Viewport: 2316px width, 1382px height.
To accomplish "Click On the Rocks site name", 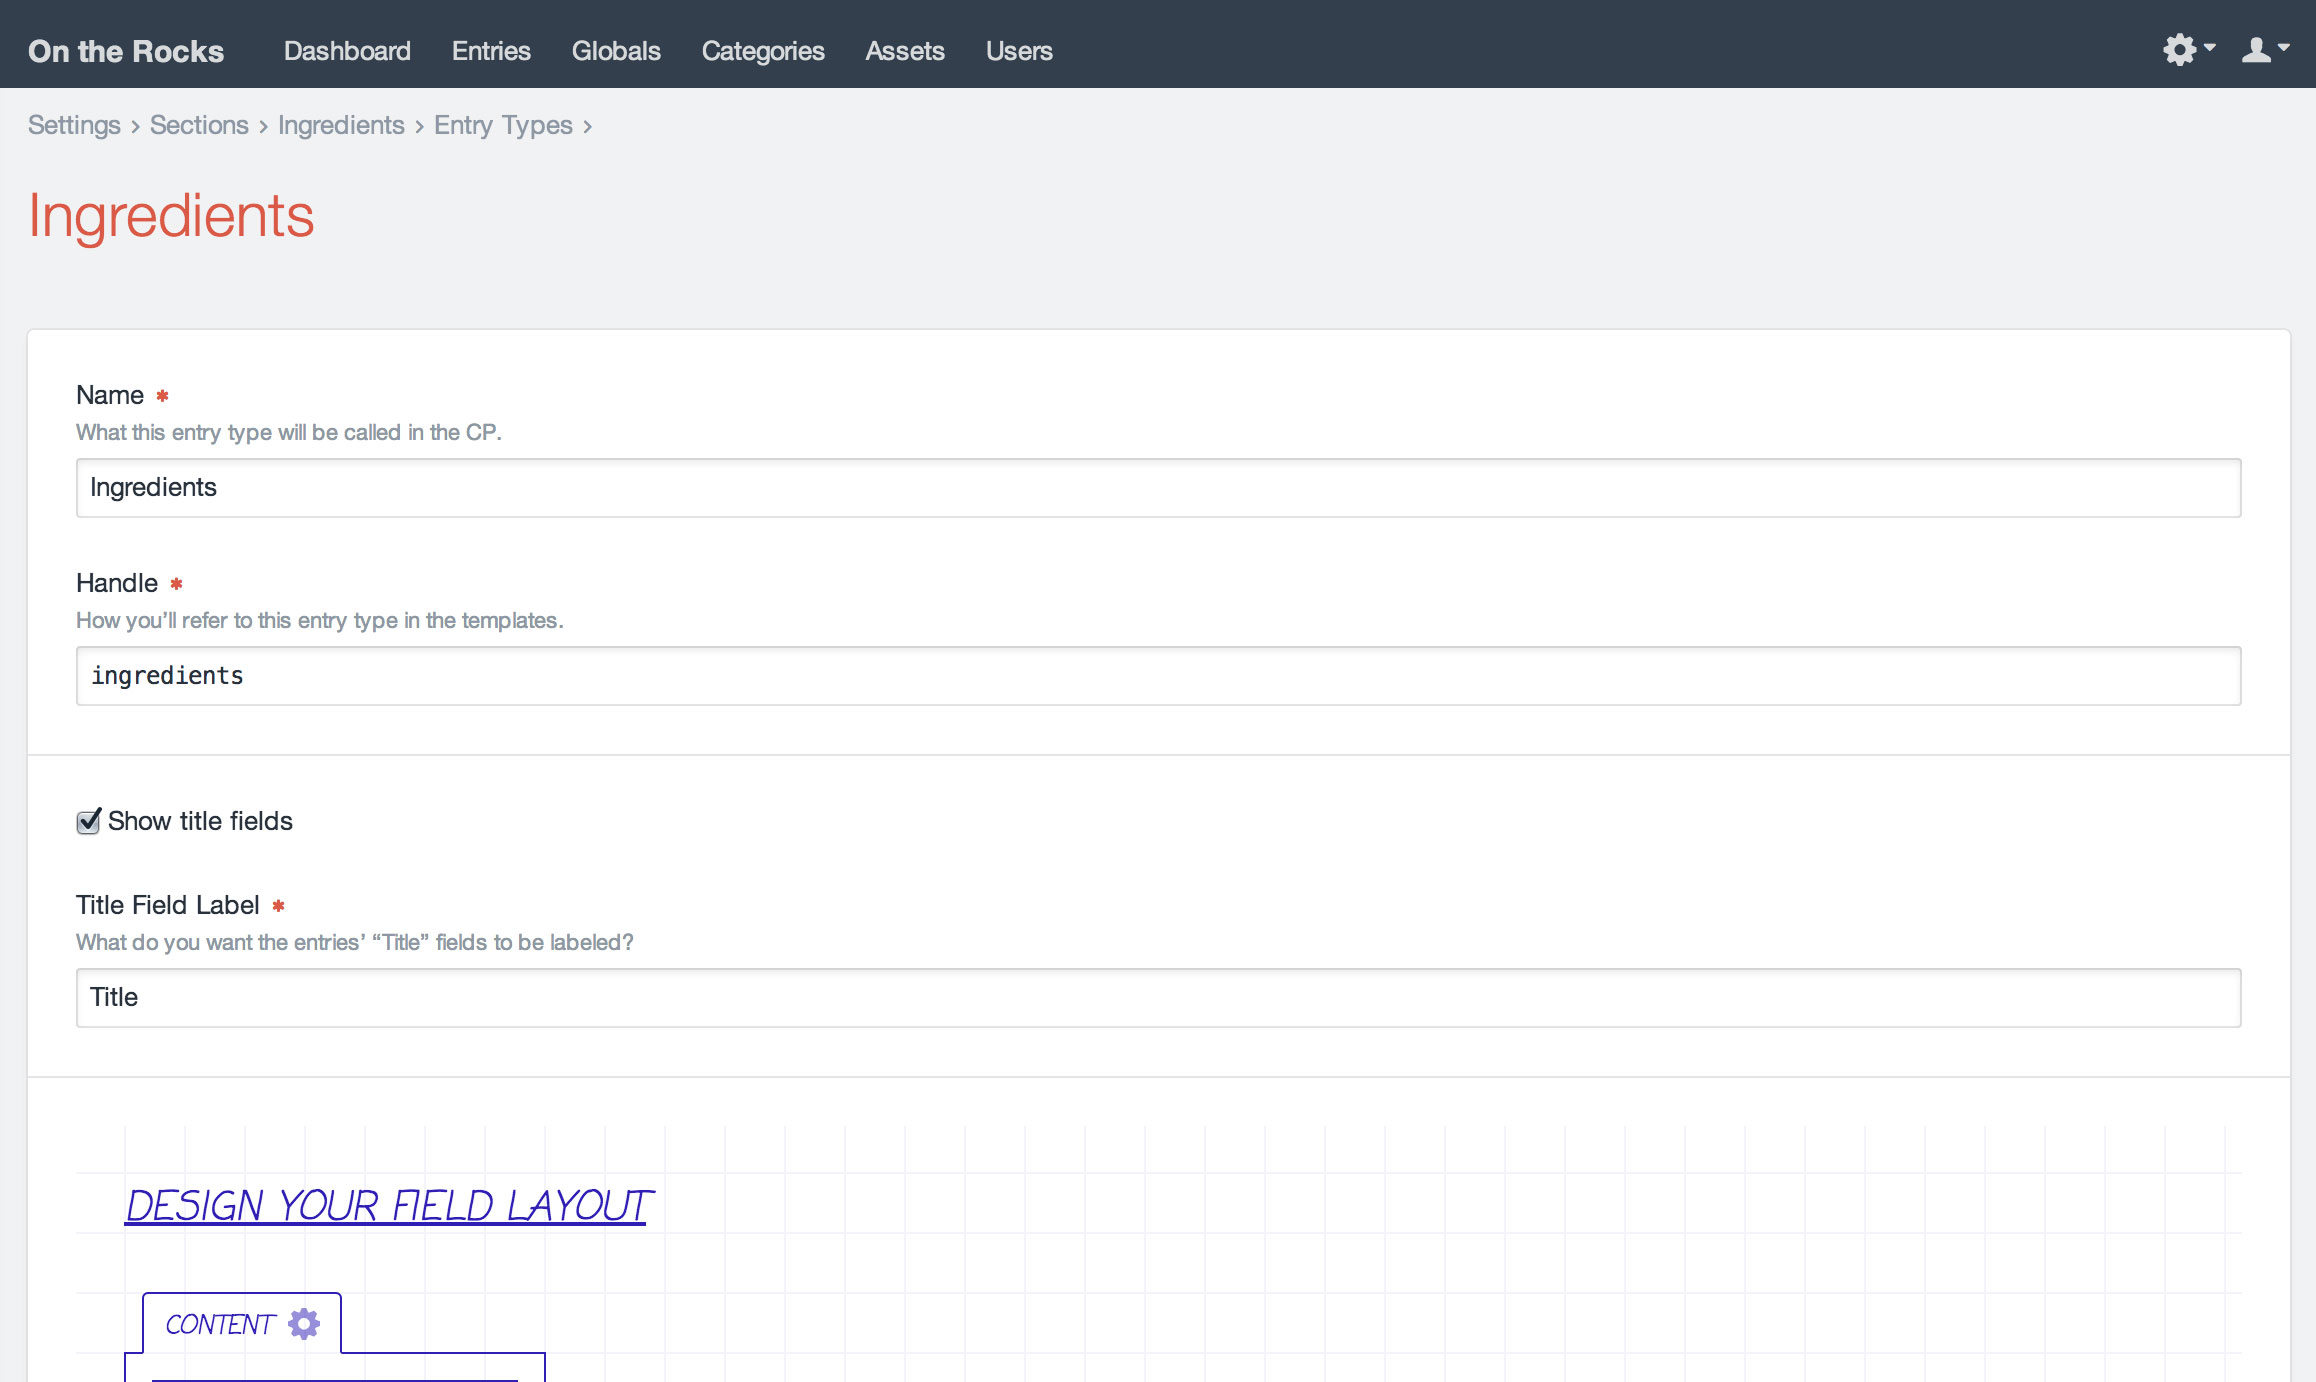I will 126,51.
